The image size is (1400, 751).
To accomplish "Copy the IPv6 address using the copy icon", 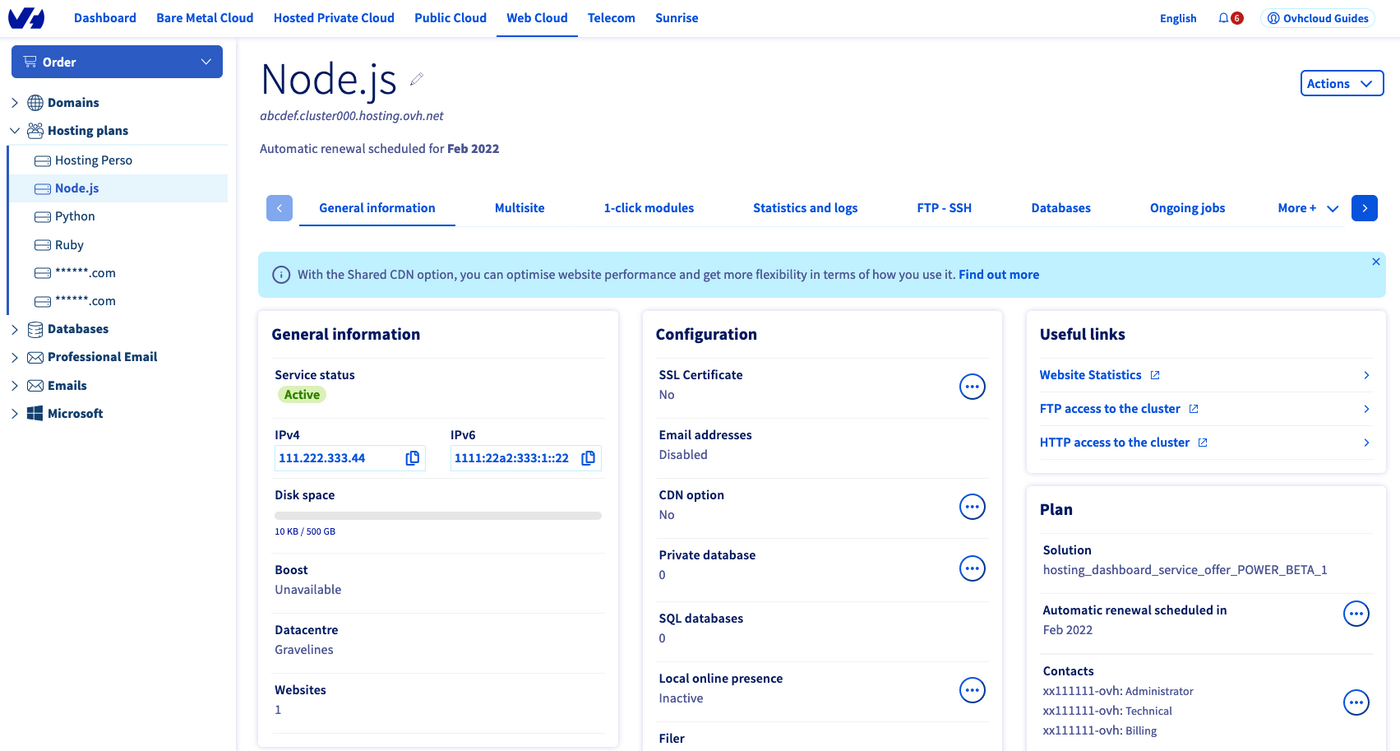I will [x=588, y=458].
